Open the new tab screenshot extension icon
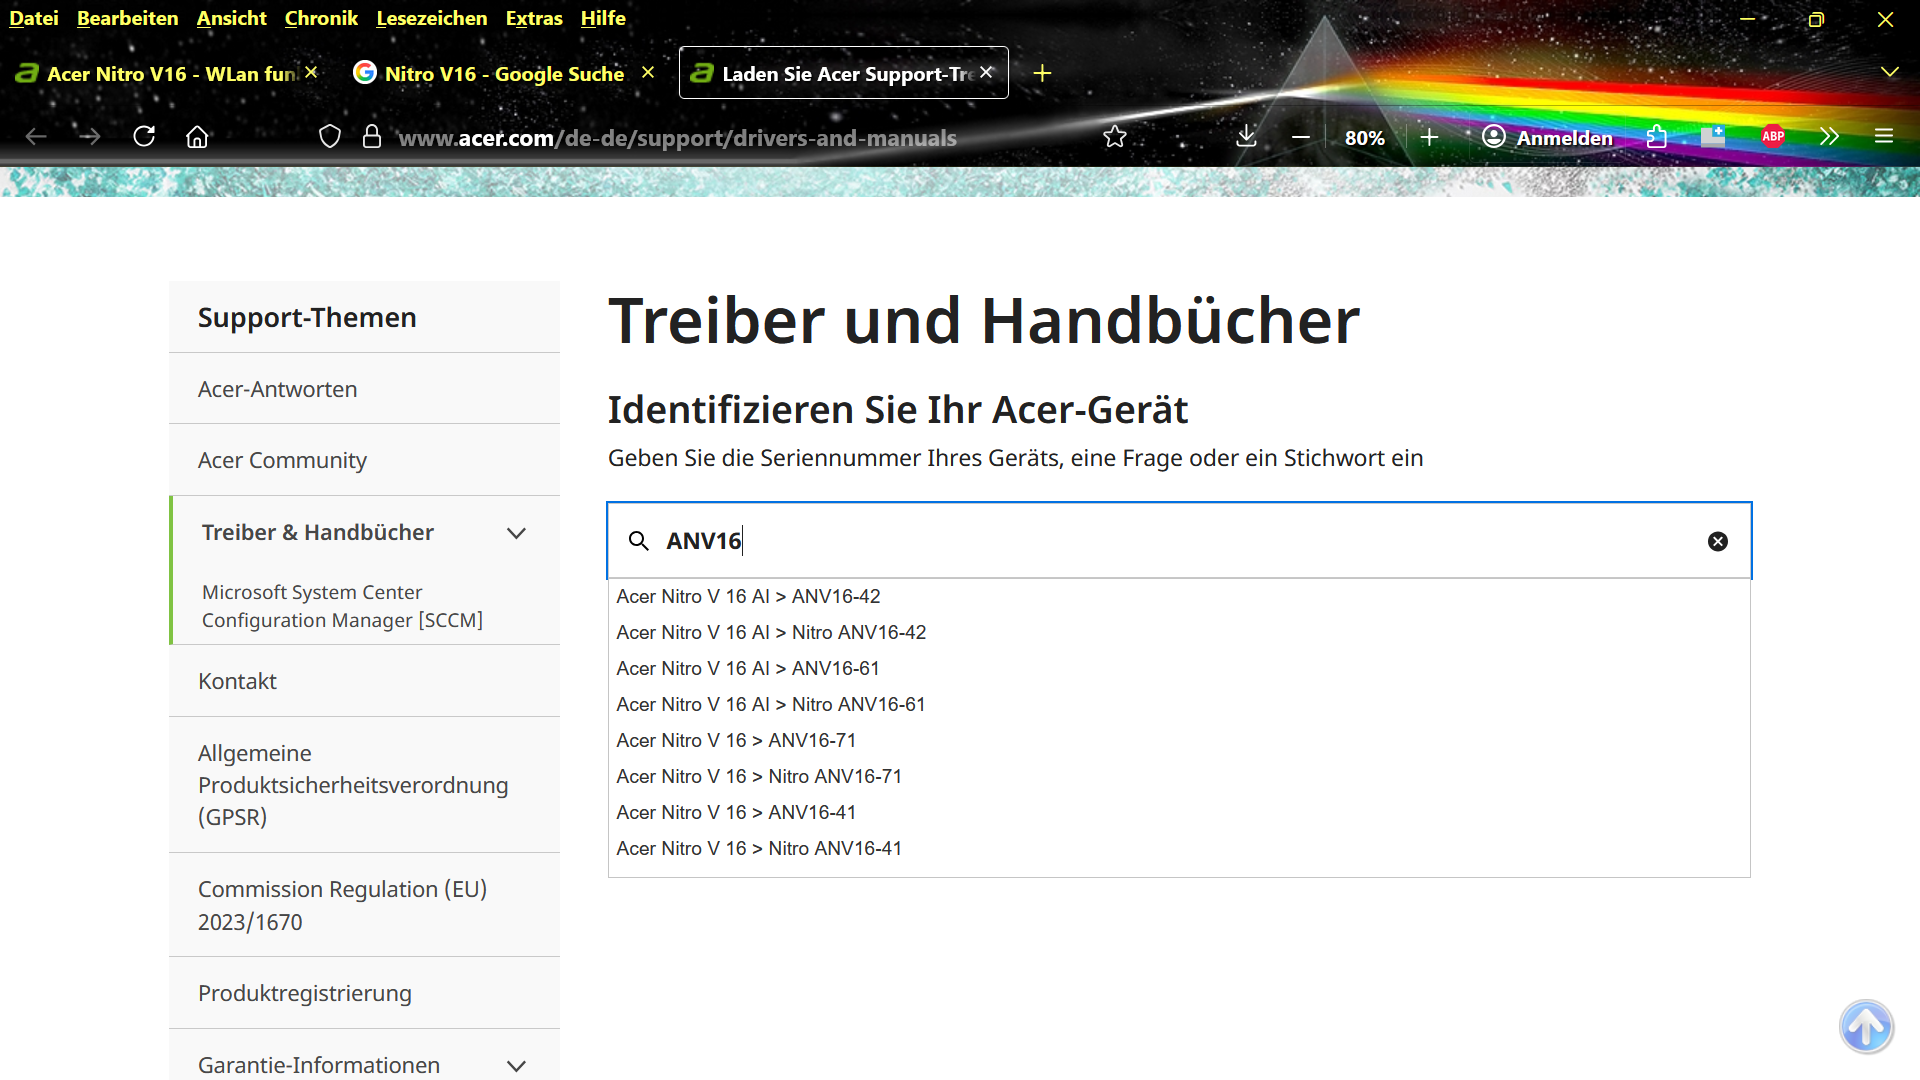 click(x=1713, y=137)
